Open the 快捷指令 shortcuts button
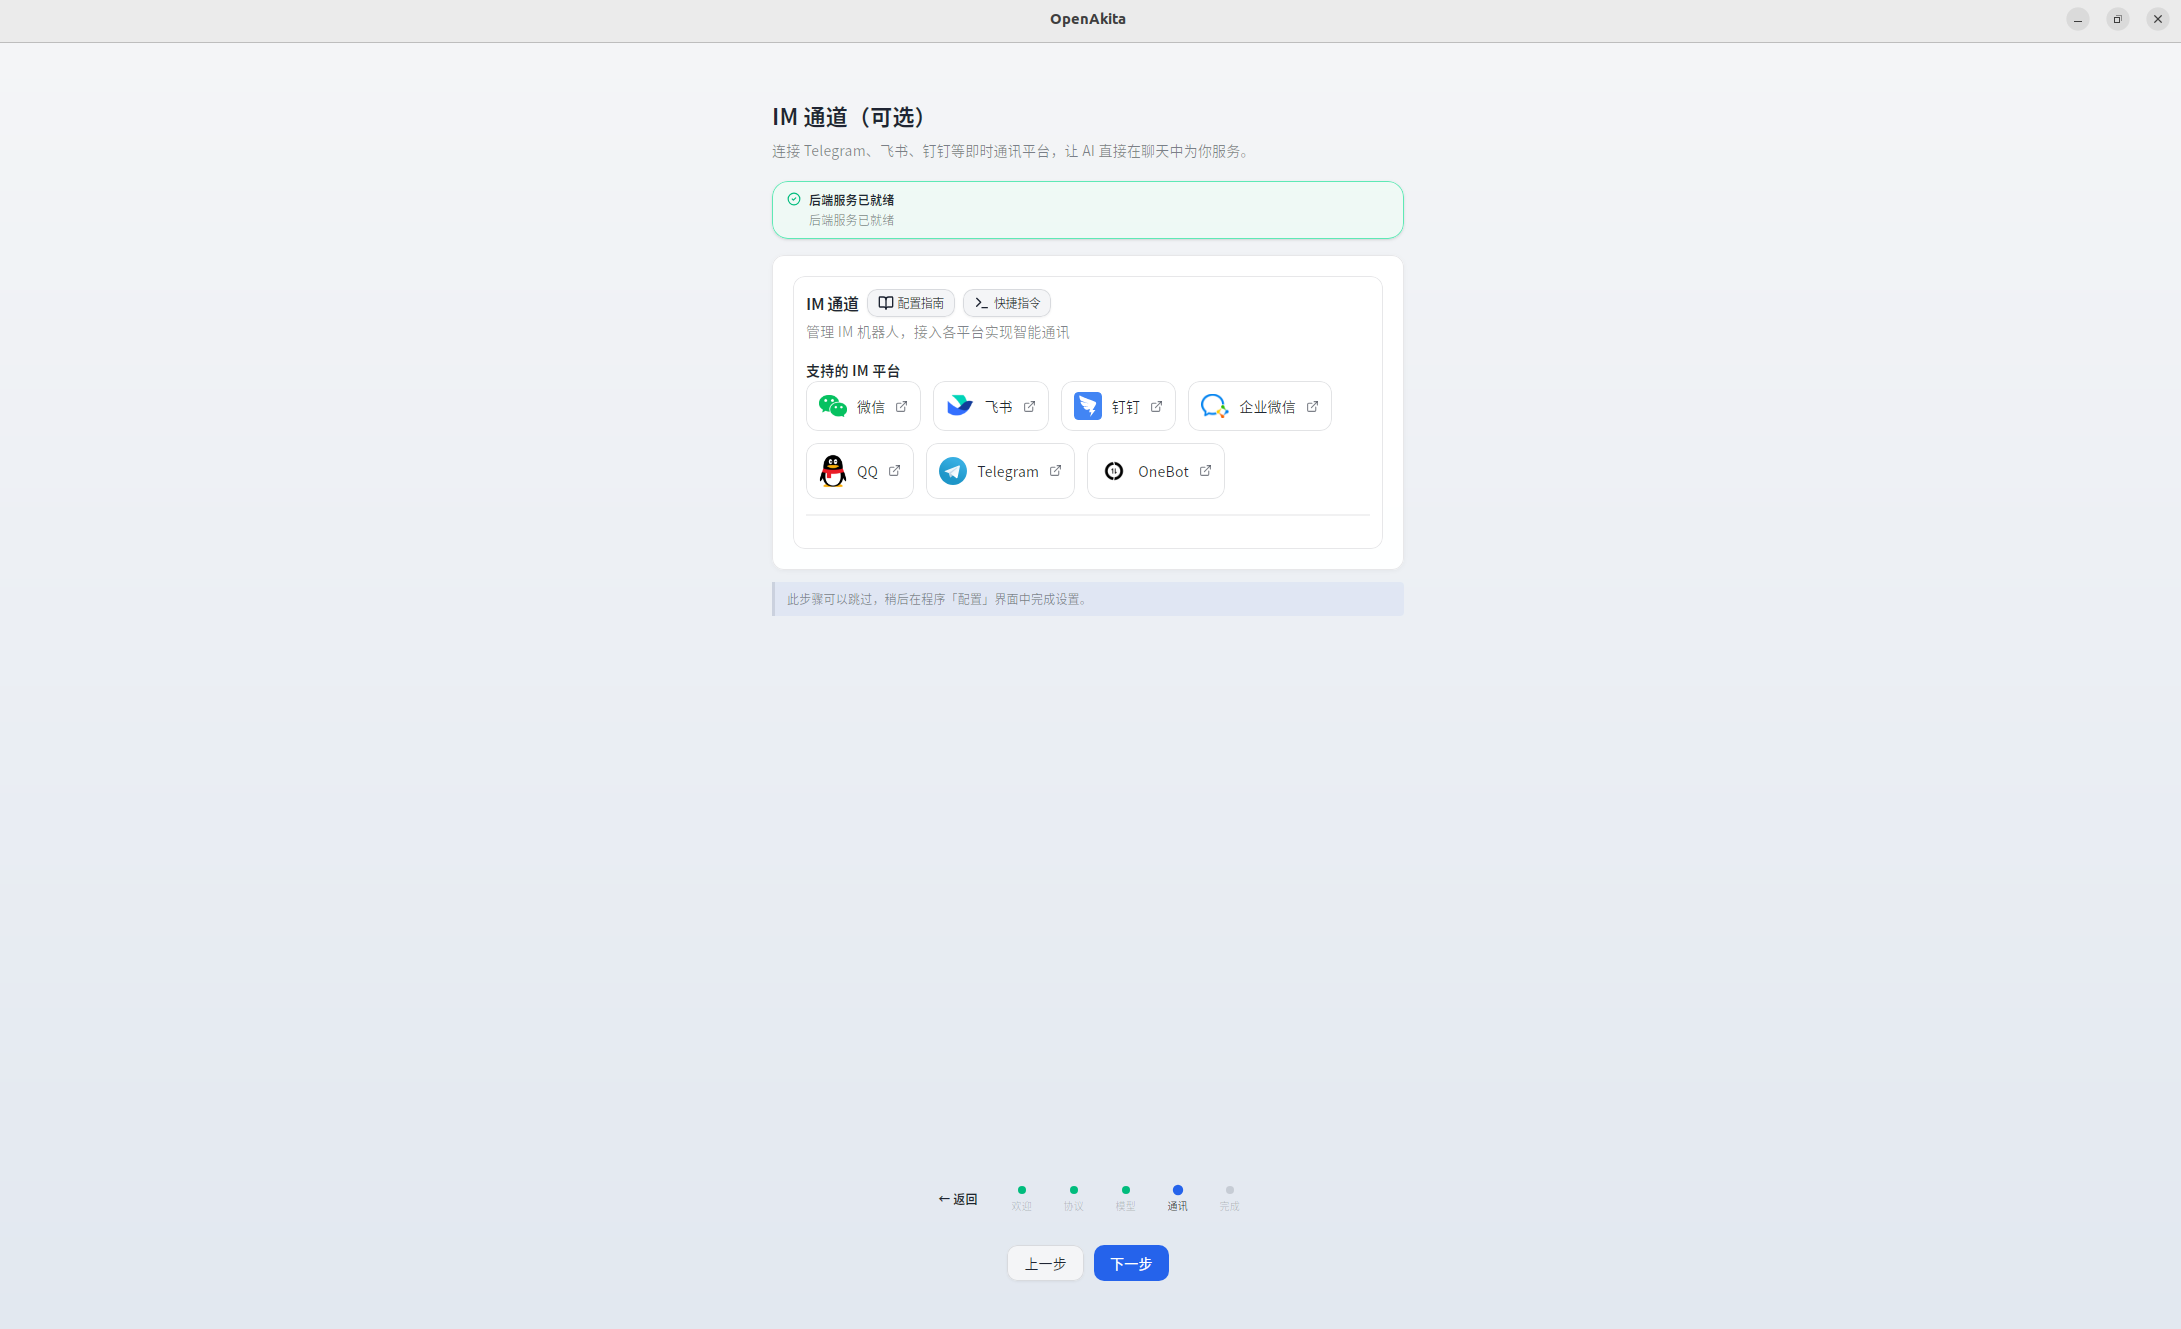The height and width of the screenshot is (1329, 2181). 1007,303
